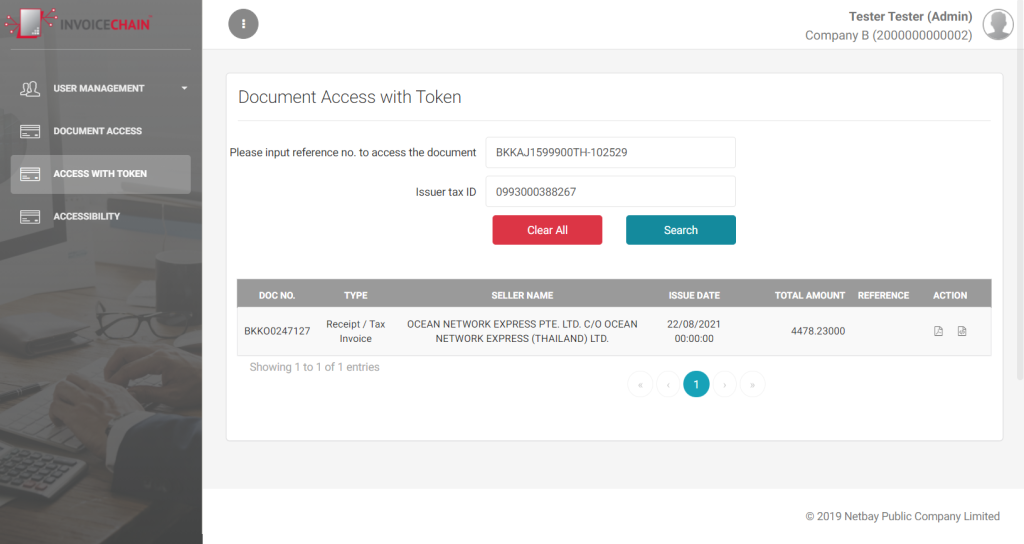Screen dimensions: 1024x544
Task: Click the Accessibility card icon
Action: click(30, 217)
